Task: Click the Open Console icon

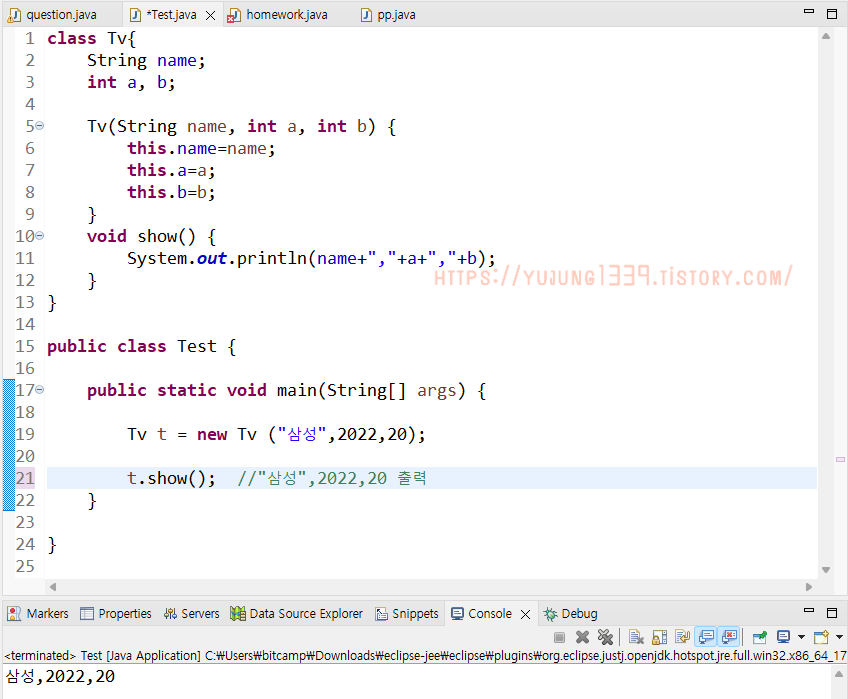Action: pyautogui.click(x=821, y=637)
